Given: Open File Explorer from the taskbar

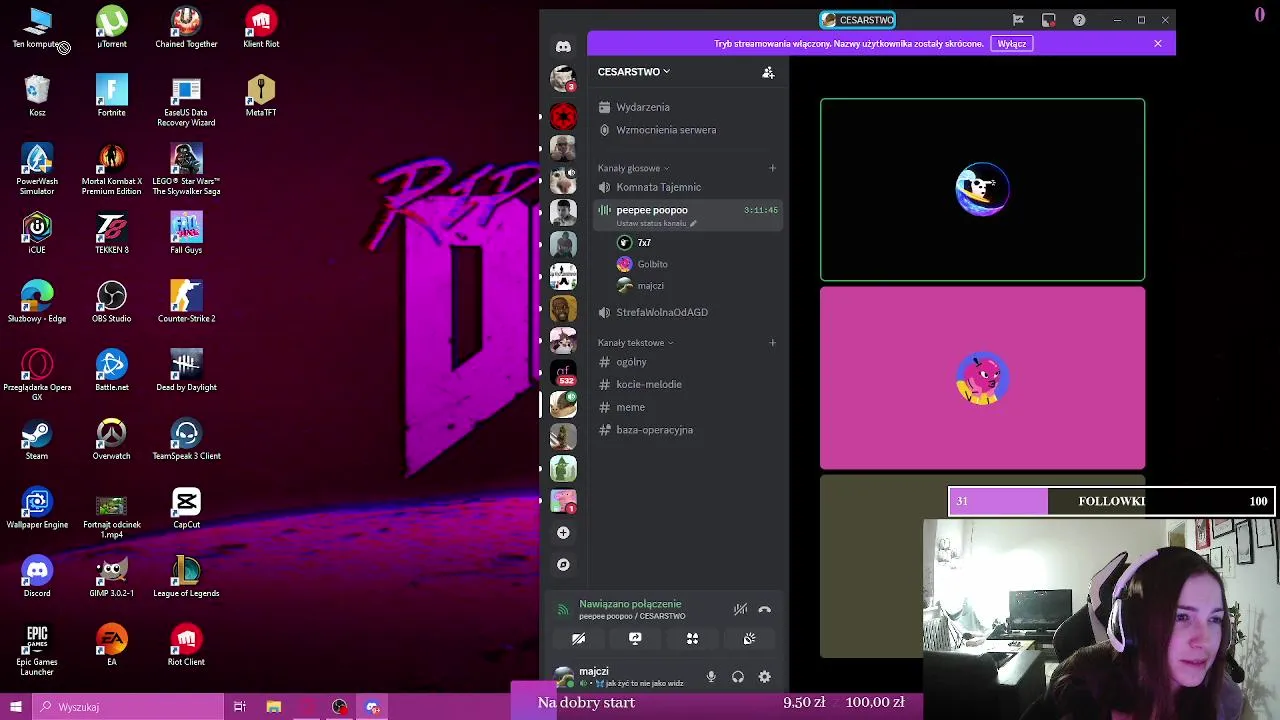Looking at the screenshot, I should pyautogui.click(x=273, y=707).
